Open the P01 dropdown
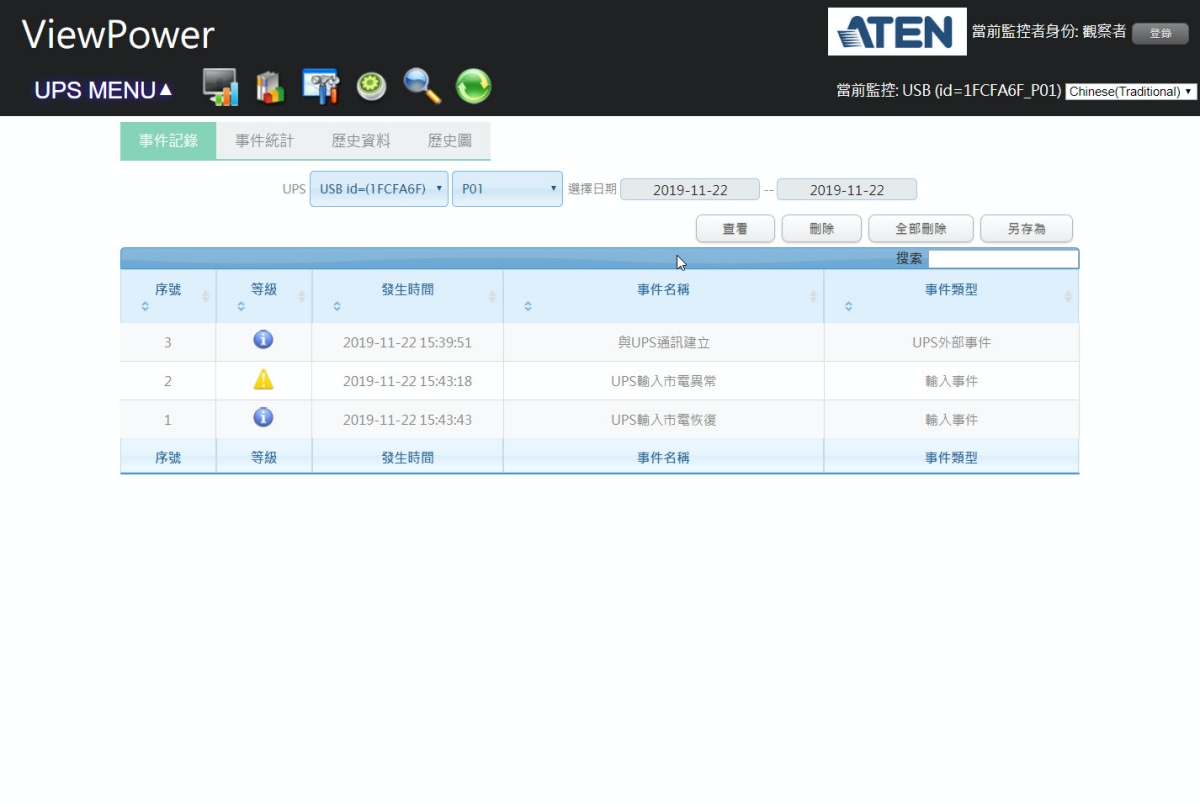This screenshot has width=1200, height=805. tap(507, 188)
